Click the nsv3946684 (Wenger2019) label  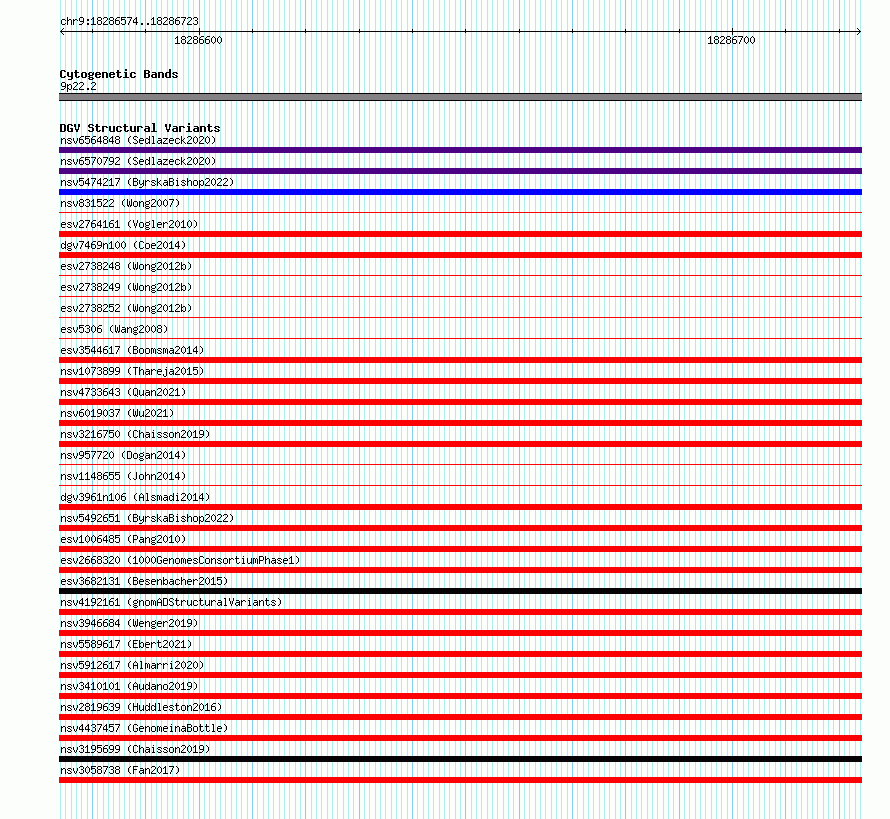pyautogui.click(x=129, y=623)
